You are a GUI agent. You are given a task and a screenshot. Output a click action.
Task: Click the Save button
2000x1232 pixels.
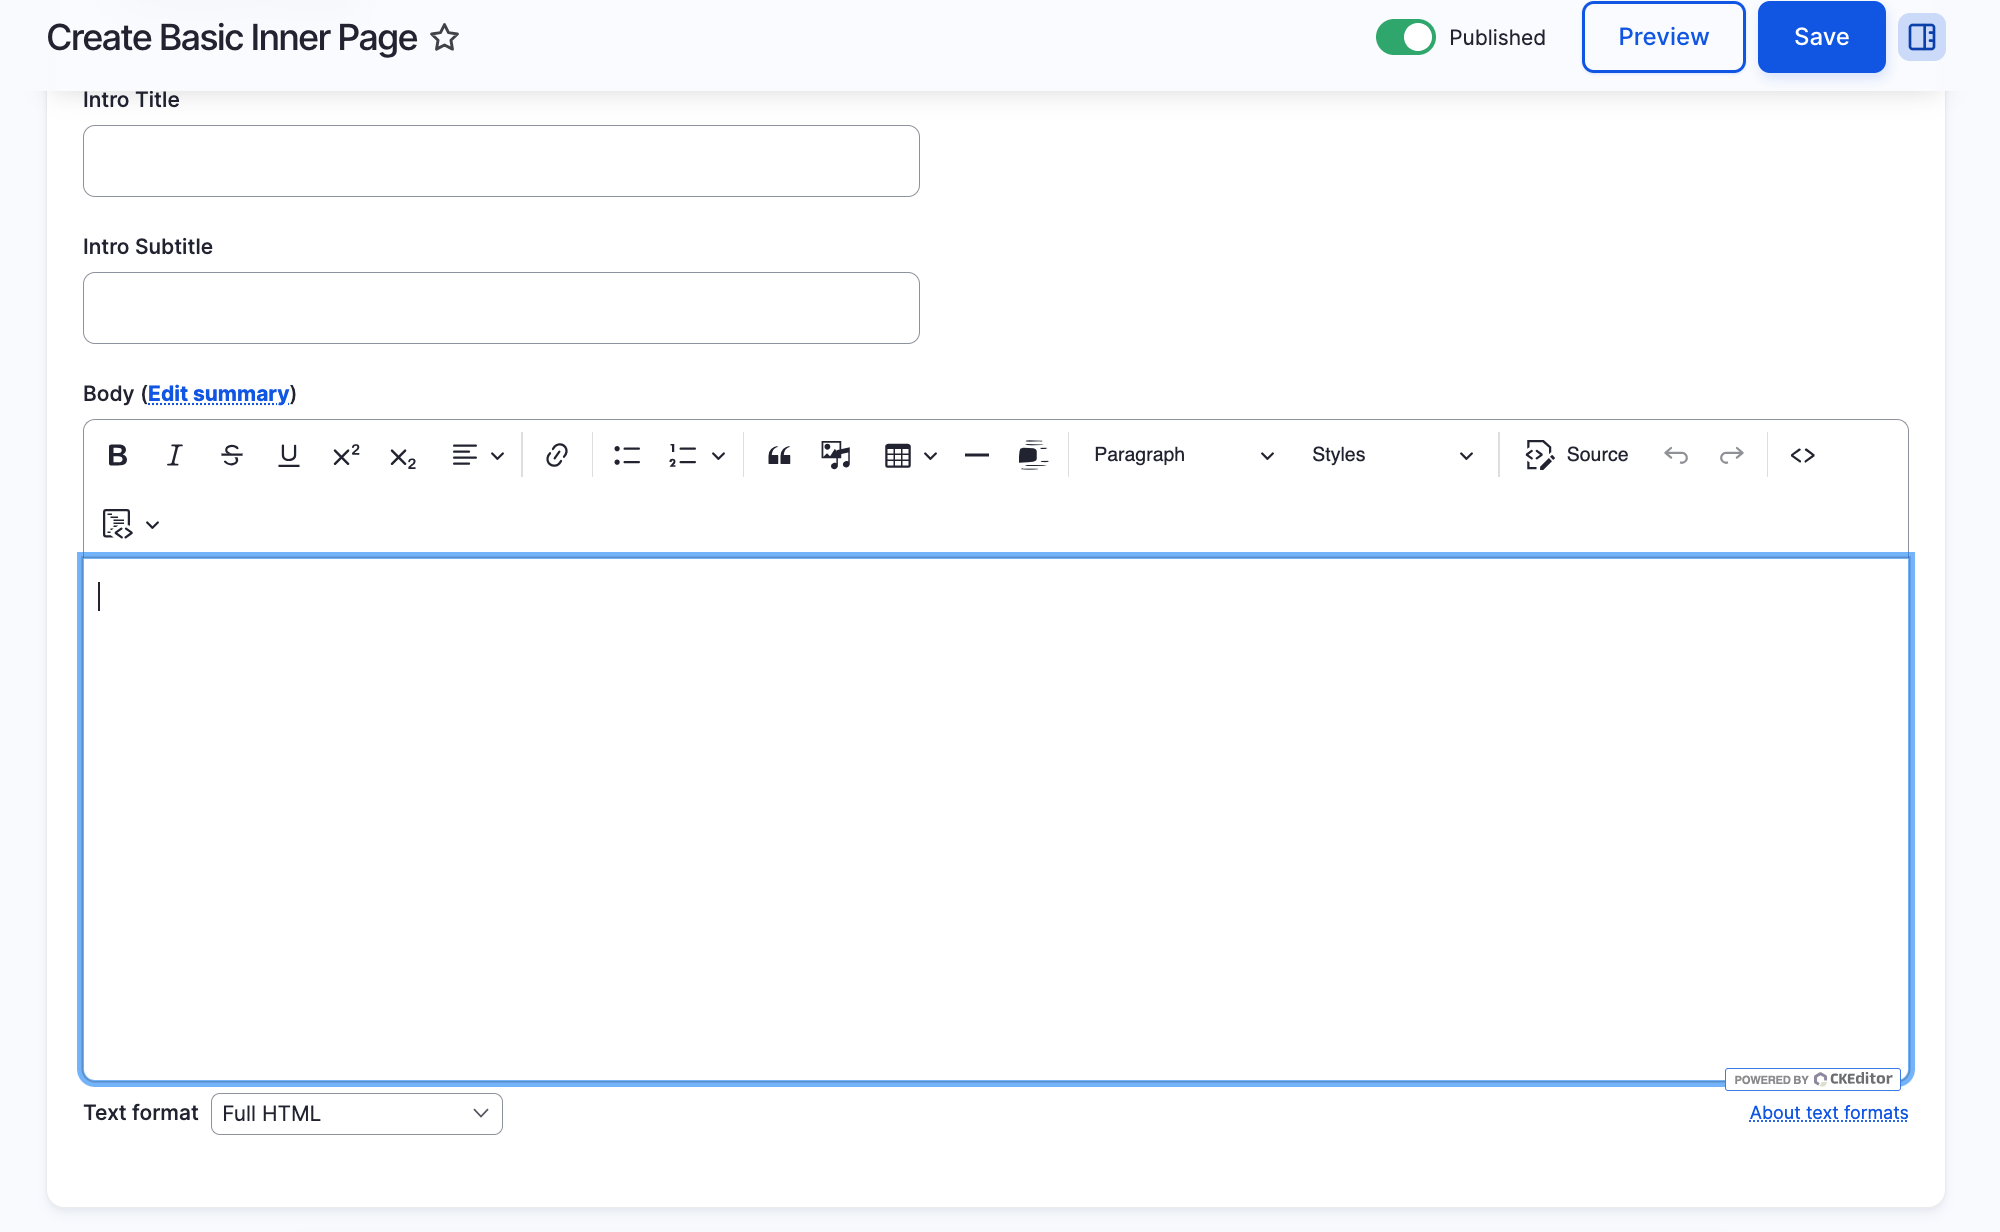[x=1821, y=37]
